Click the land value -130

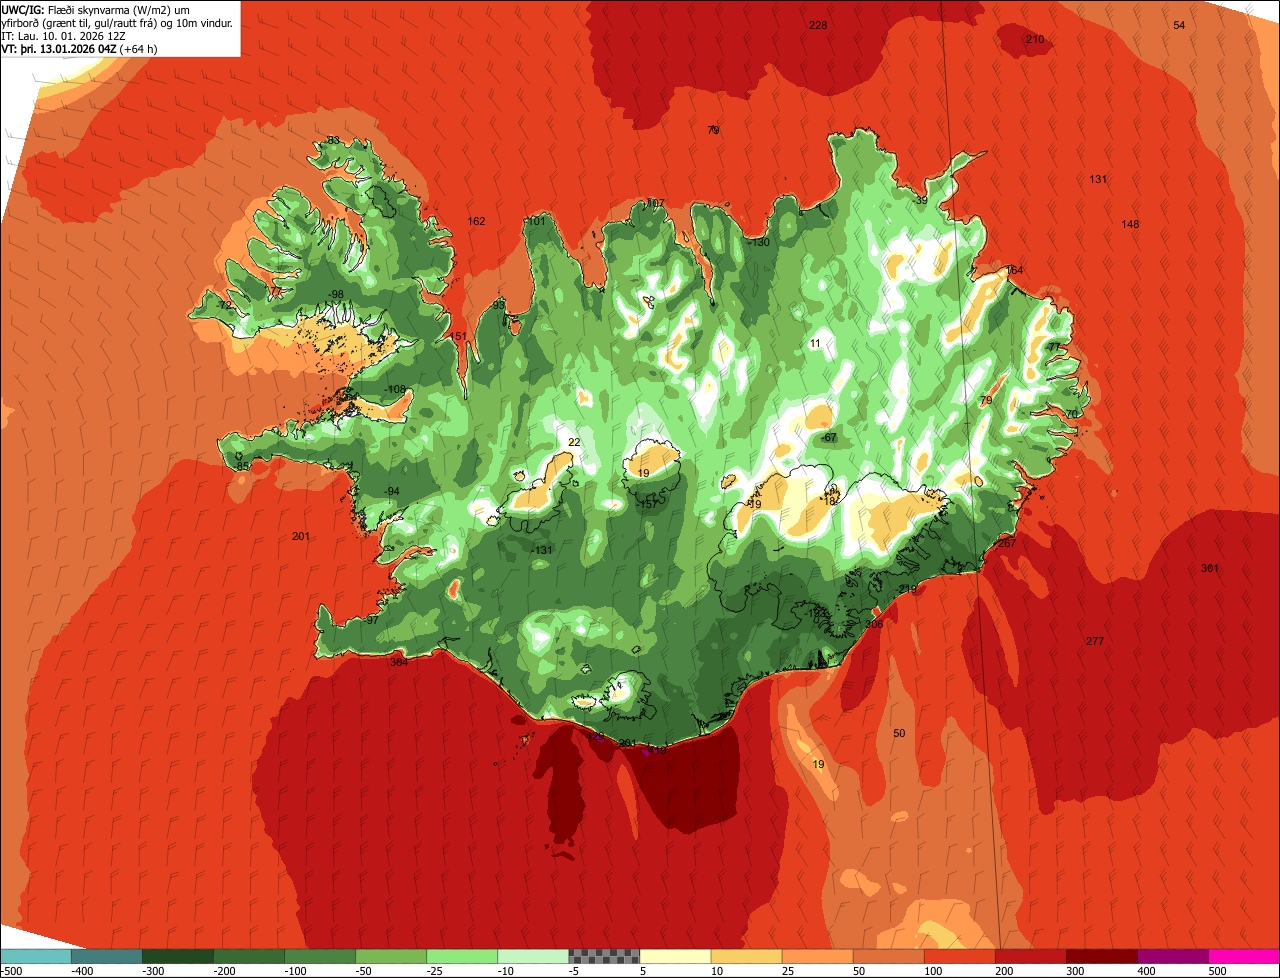coord(758,242)
